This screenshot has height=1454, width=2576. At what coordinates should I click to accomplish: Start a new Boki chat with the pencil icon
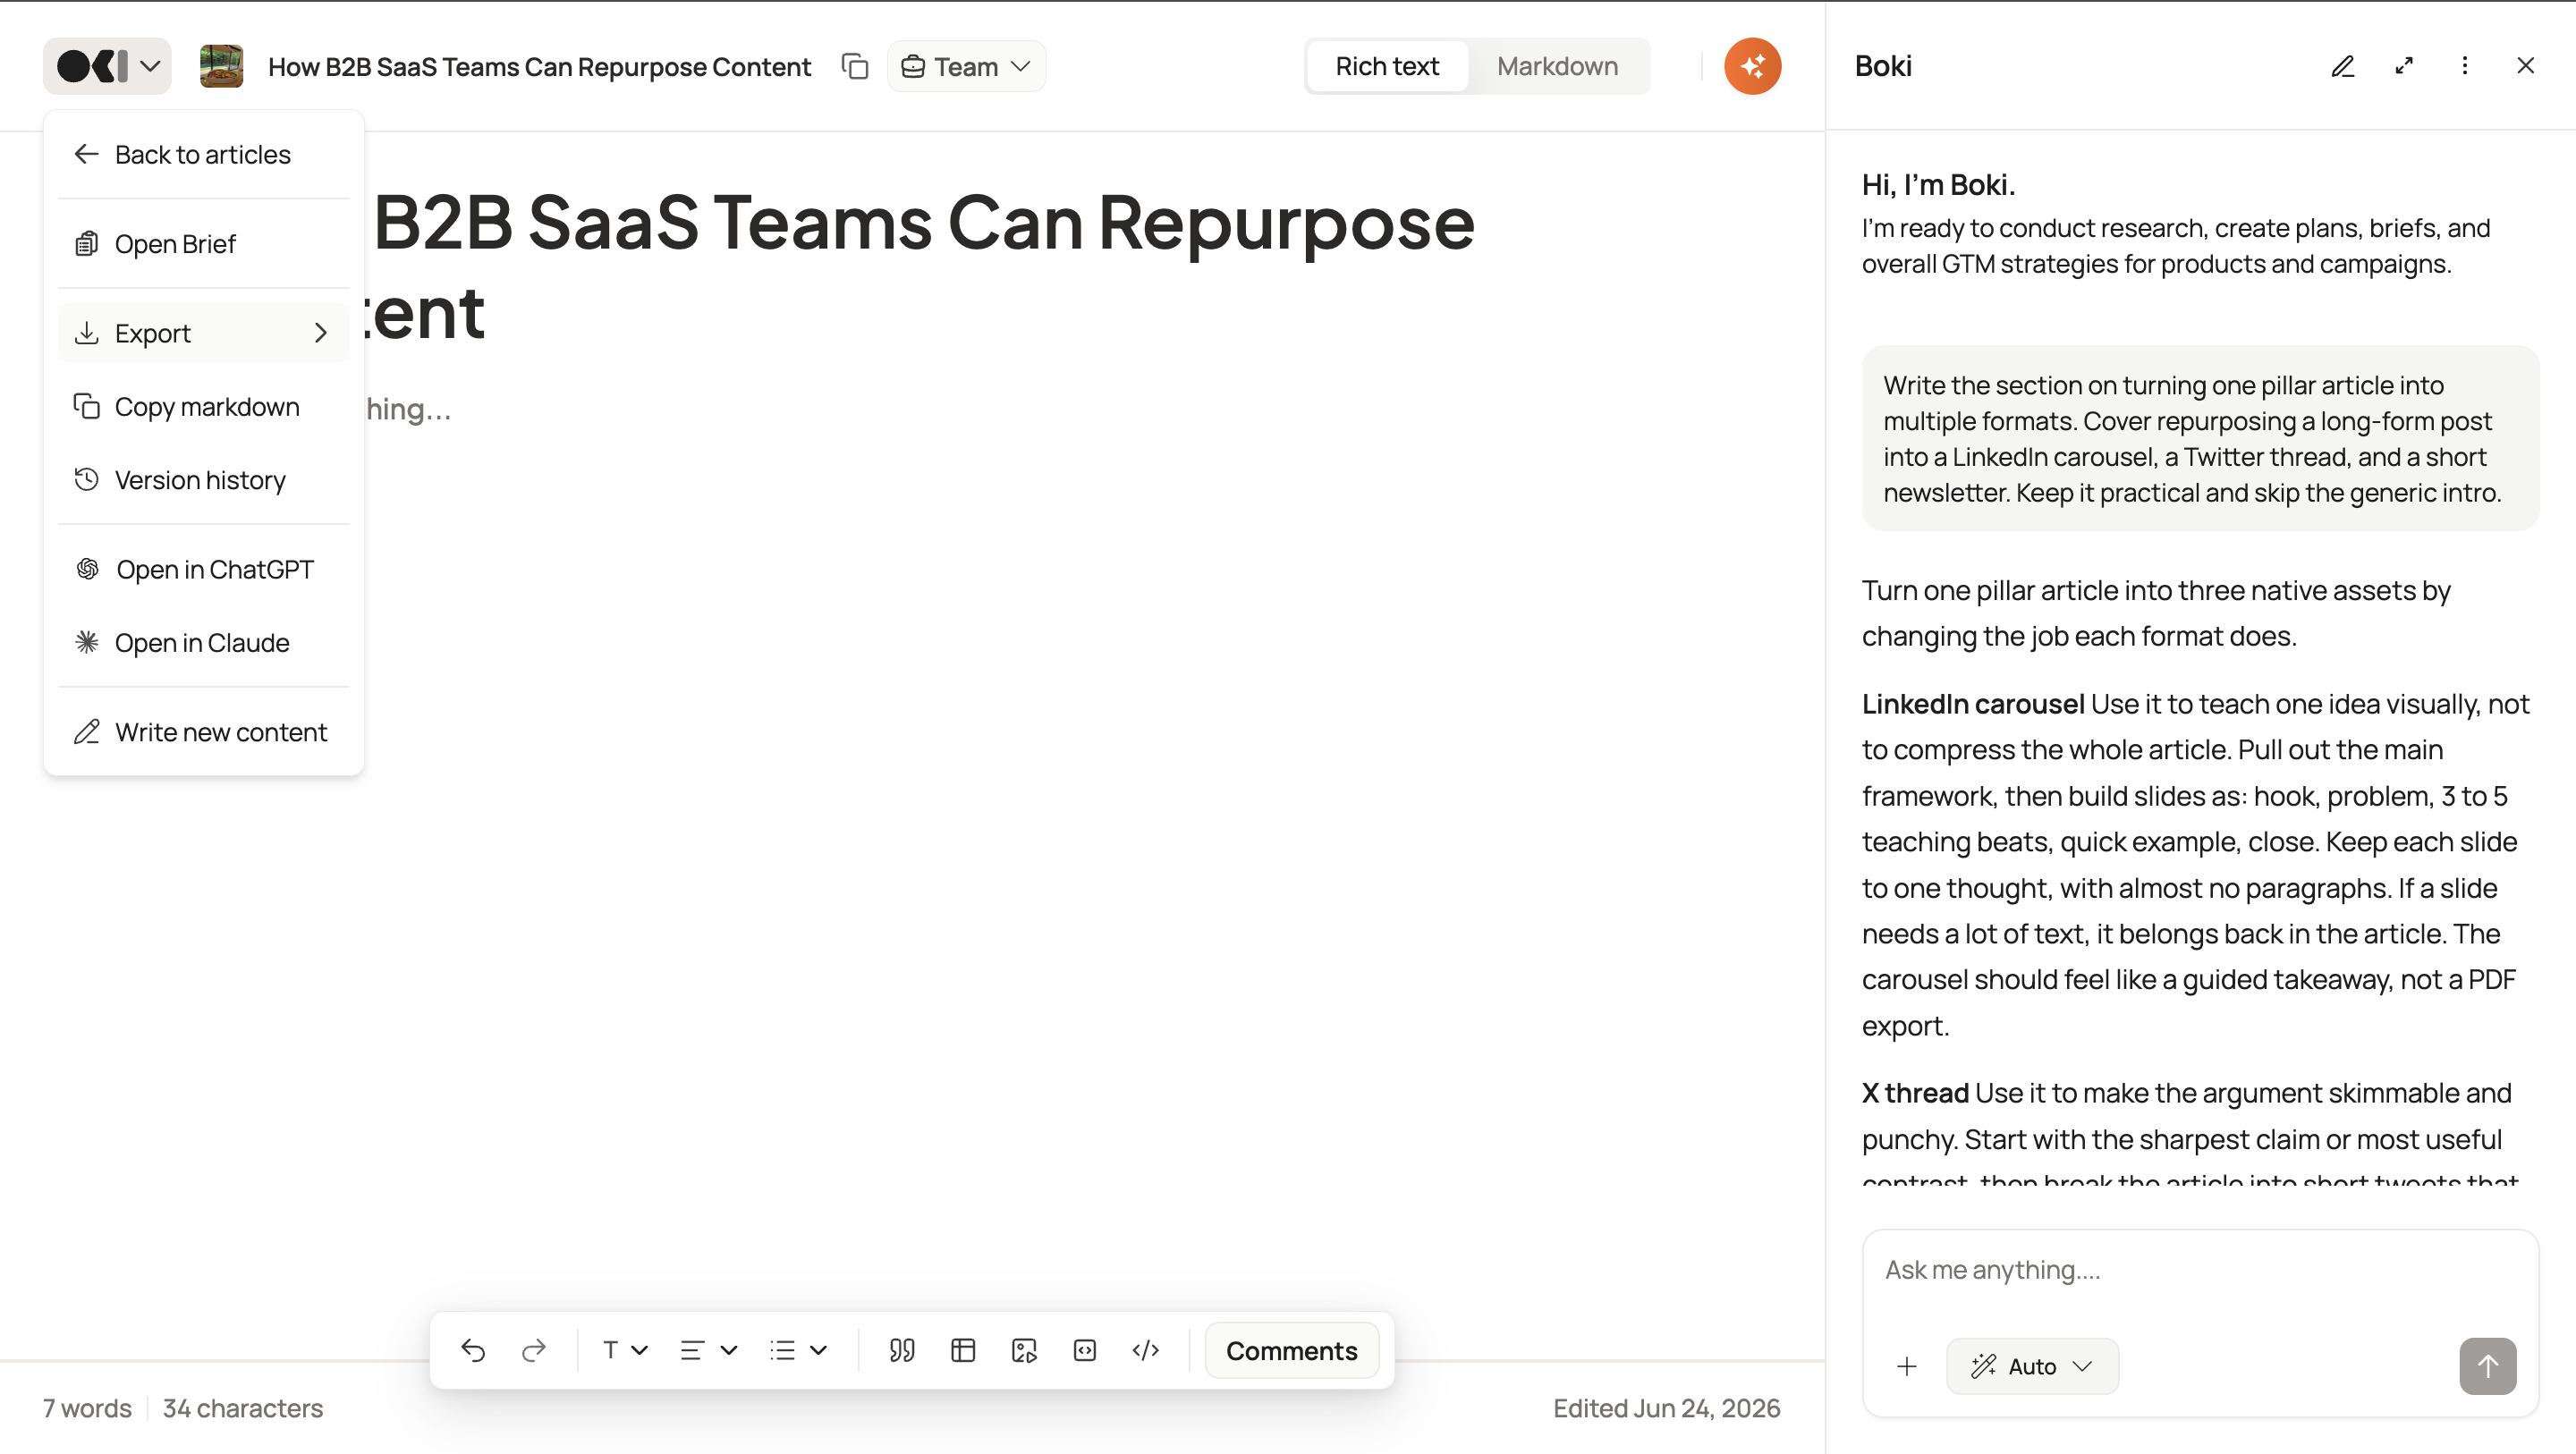click(2342, 66)
